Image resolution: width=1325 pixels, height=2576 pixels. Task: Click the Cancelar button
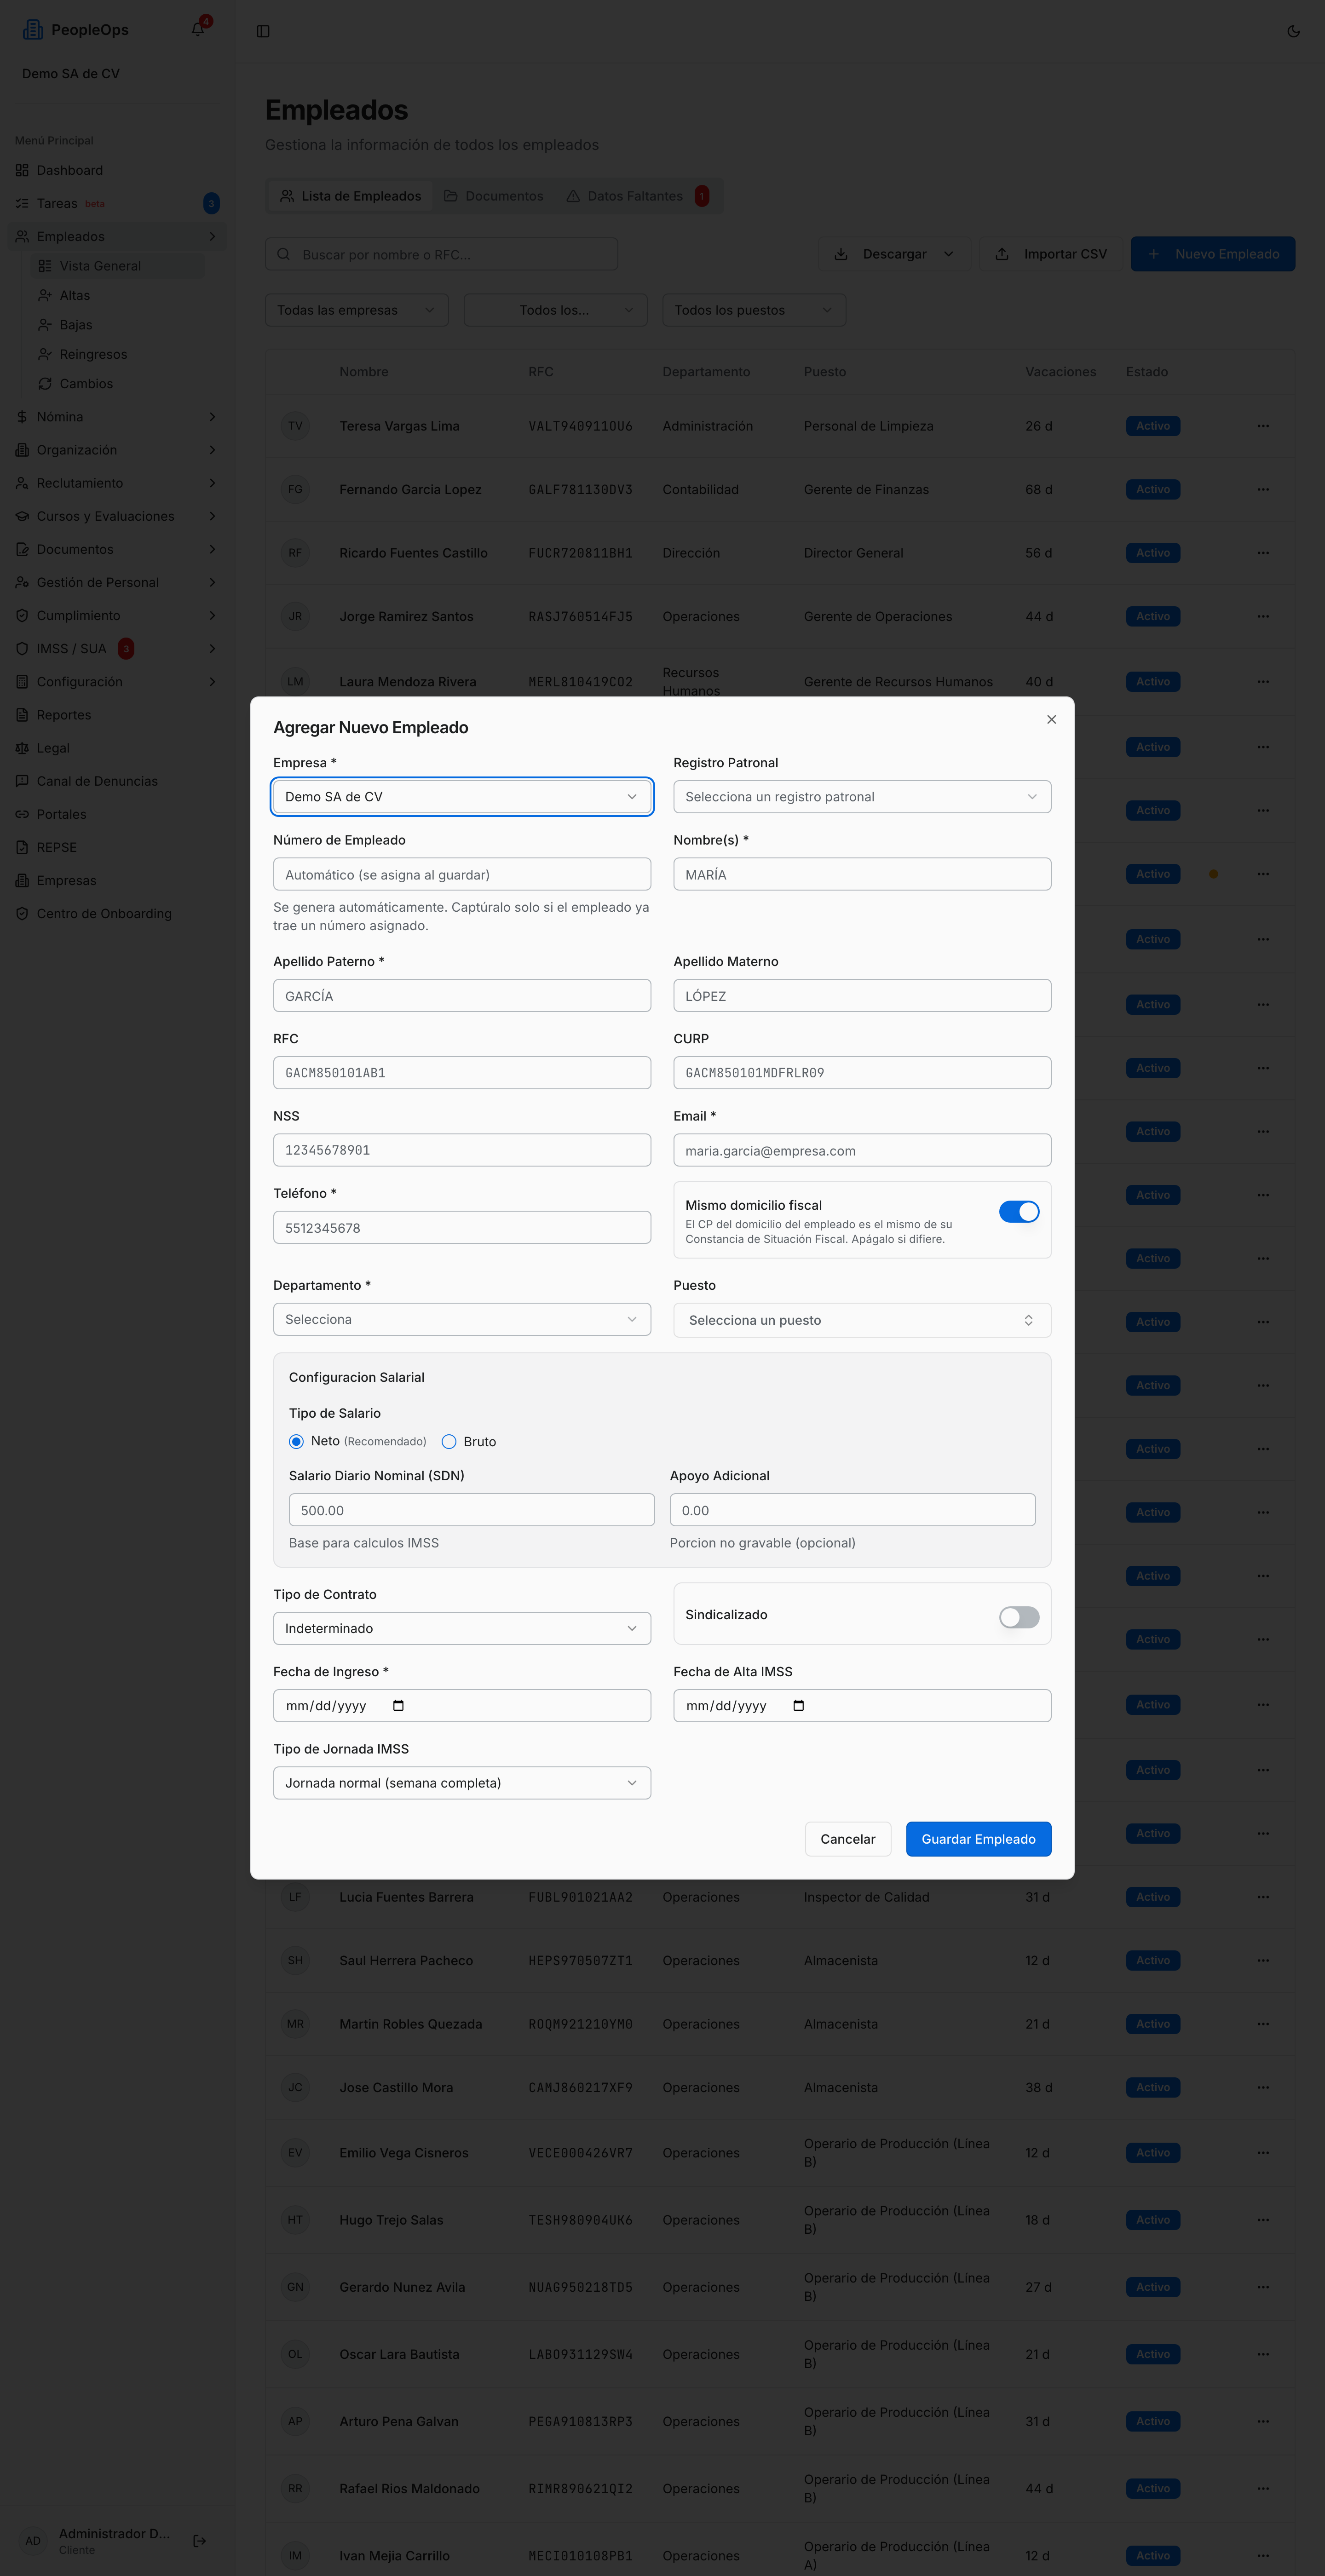[847, 1839]
